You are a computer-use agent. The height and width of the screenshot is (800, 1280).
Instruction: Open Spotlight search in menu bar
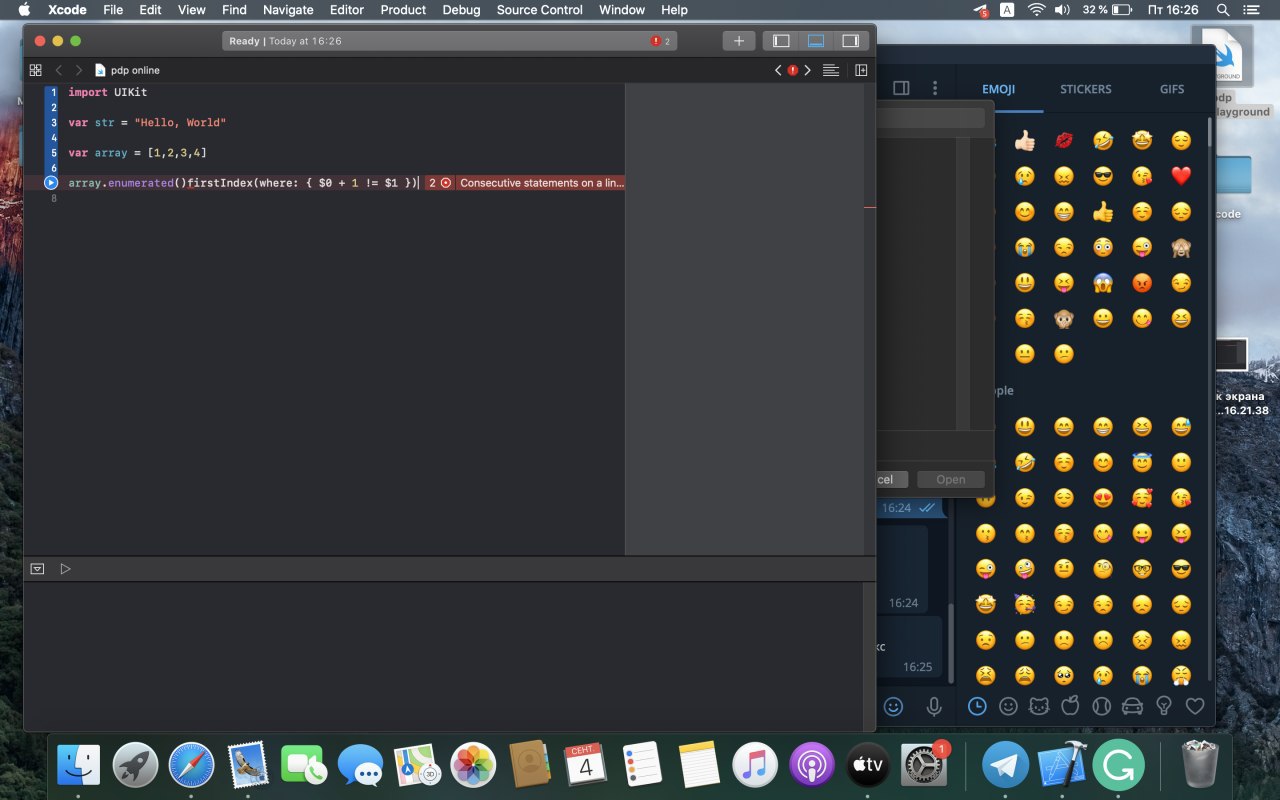1223,10
